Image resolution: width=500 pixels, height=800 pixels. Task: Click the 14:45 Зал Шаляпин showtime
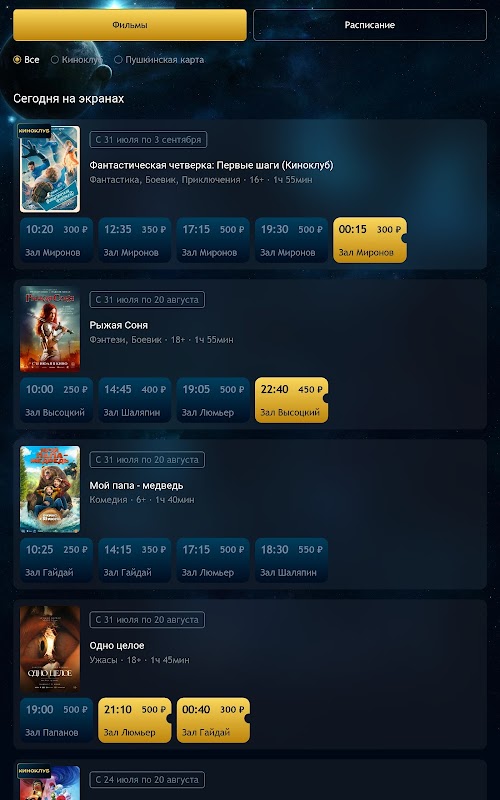coord(135,400)
